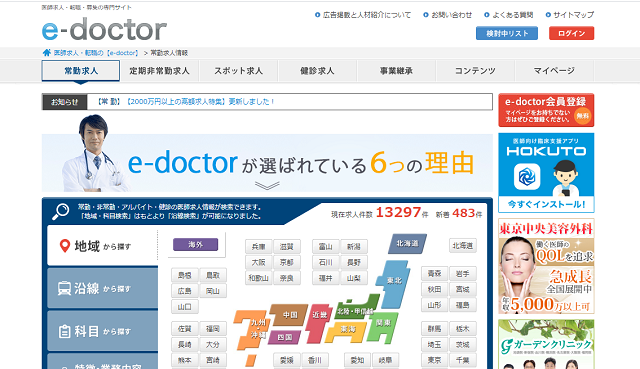
Task: Open the 定期非常勤求人 tab
Action: tap(159, 71)
